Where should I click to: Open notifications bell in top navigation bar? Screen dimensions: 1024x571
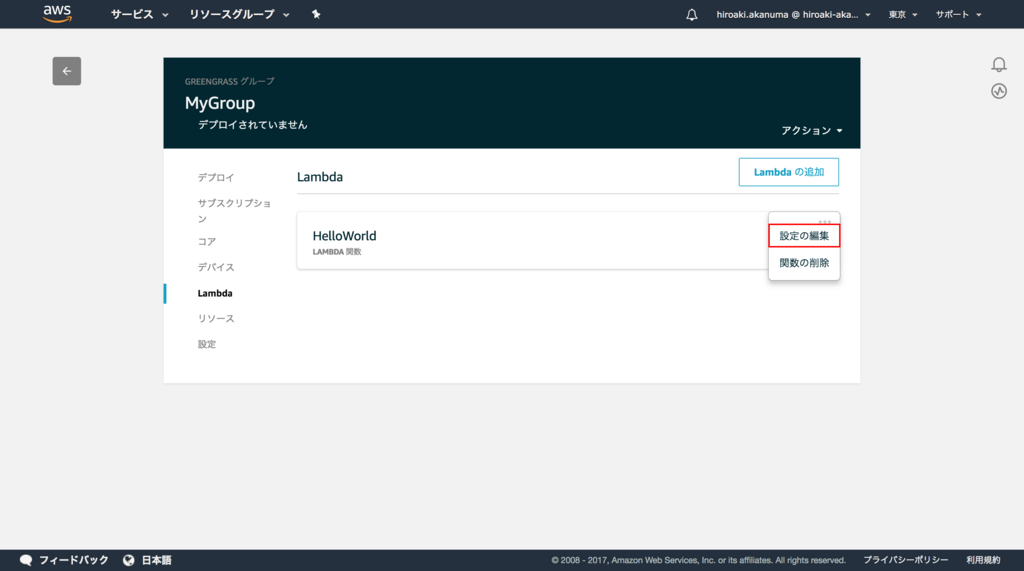[x=692, y=14]
